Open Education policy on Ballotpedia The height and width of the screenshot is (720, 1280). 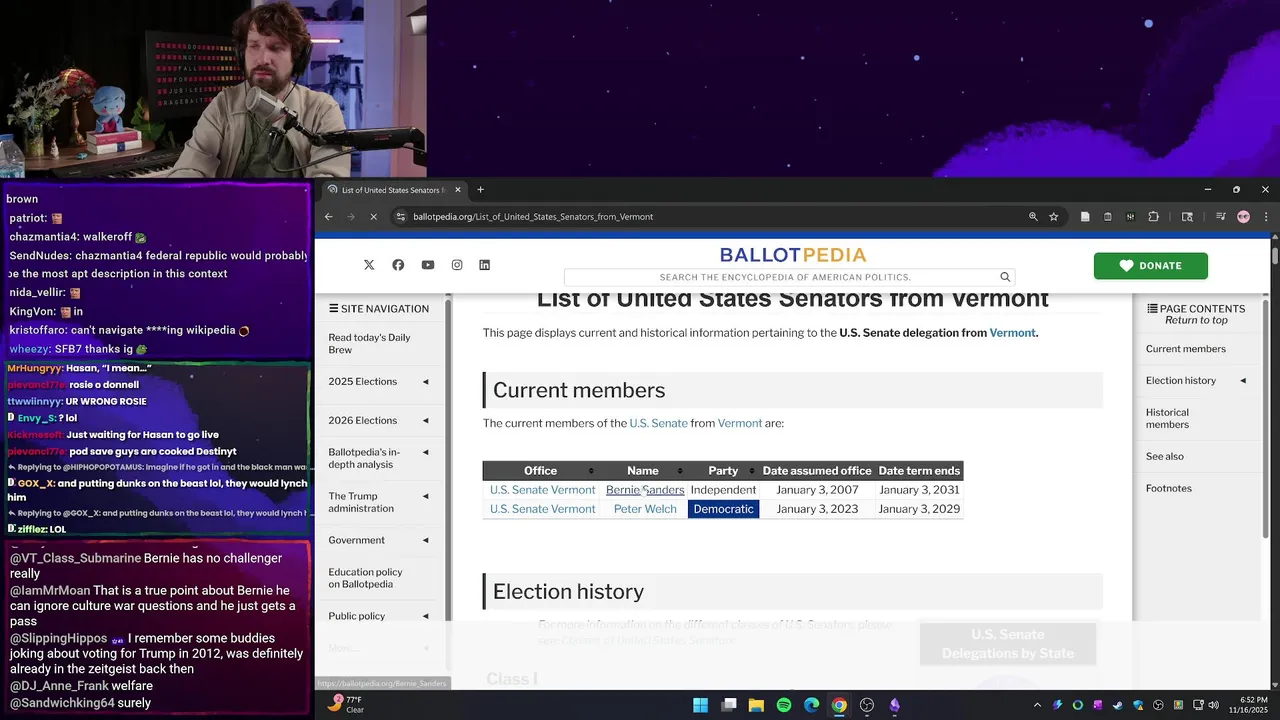pos(365,578)
